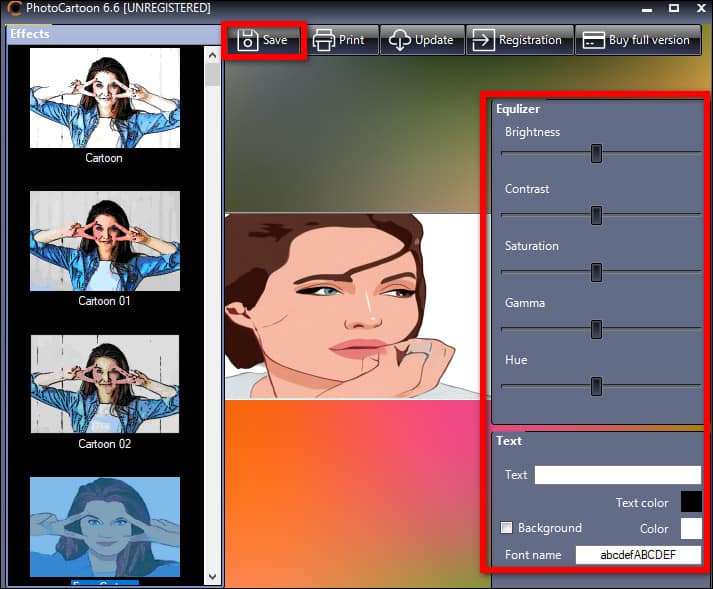Click the Cartoon 02 label text

(x=105, y=444)
